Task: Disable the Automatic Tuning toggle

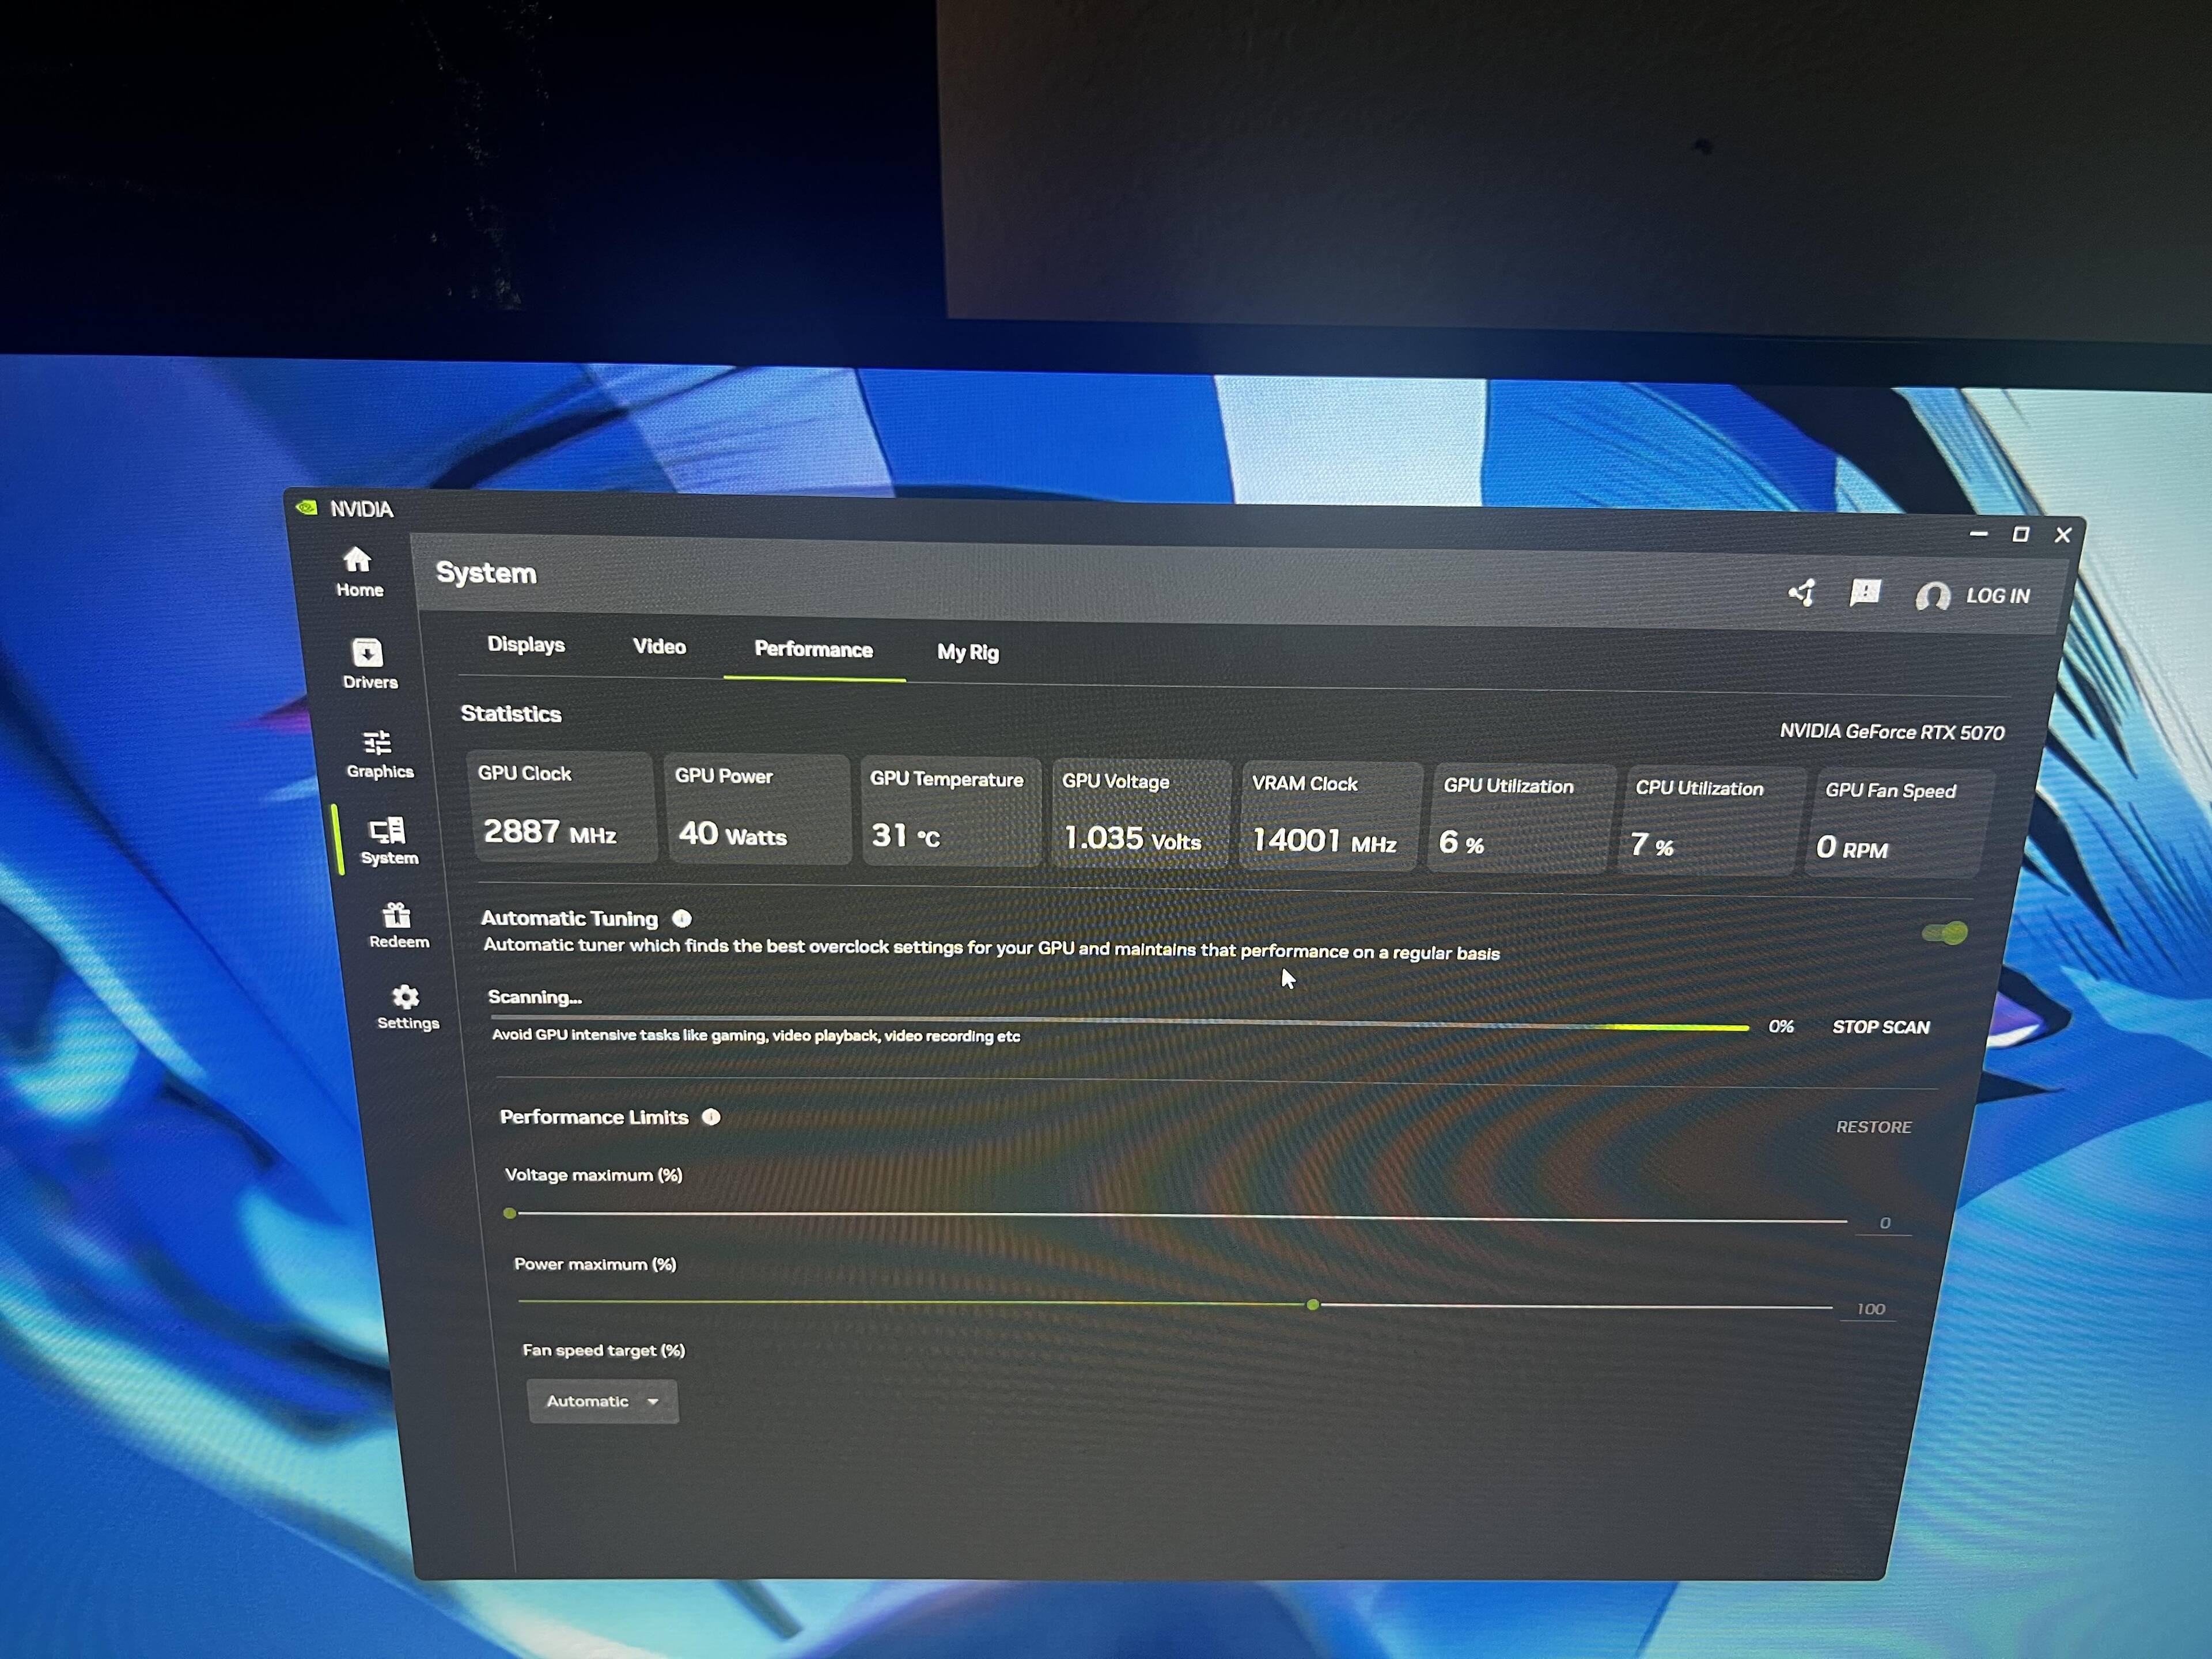Action: coord(1945,933)
